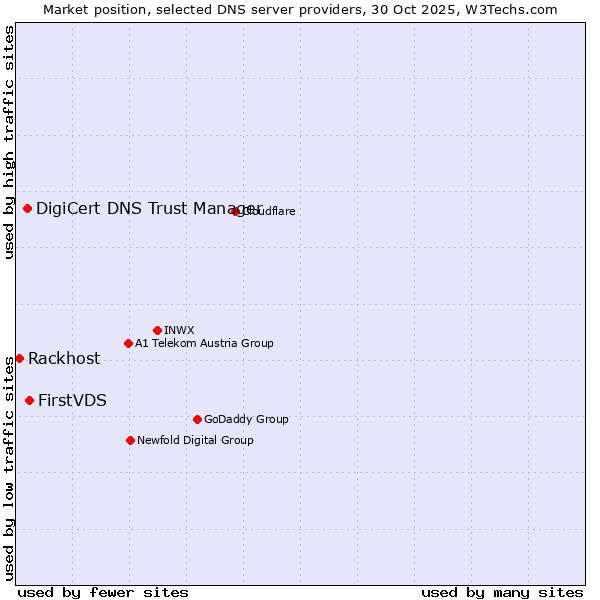The image size is (600, 600).
Task: Click the Rackhost red data point
Action: coord(19,358)
